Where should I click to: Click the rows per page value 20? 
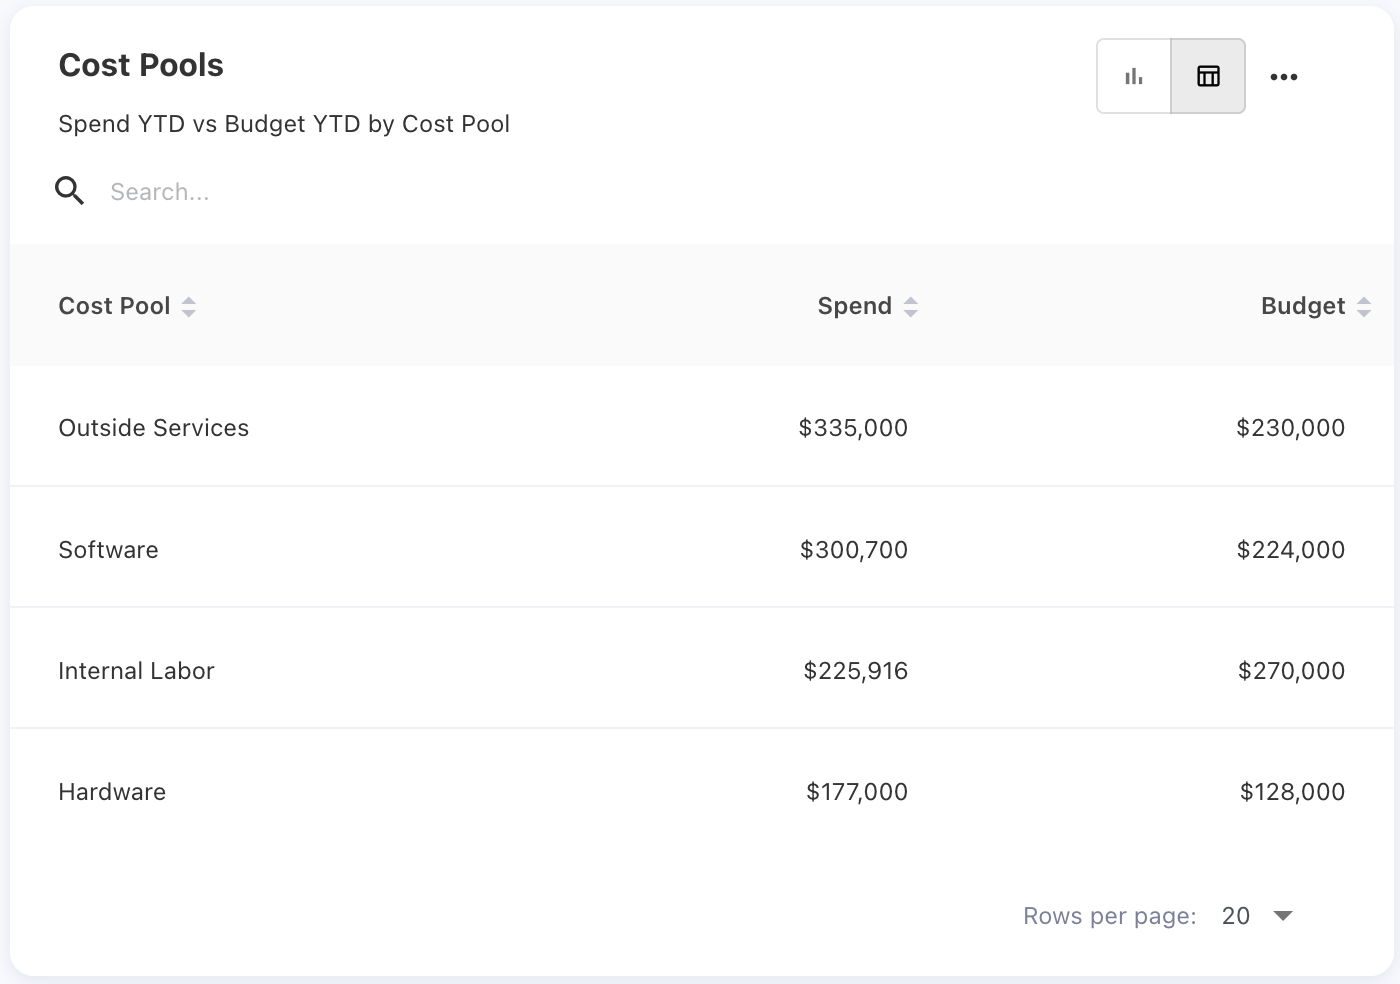[1236, 916]
